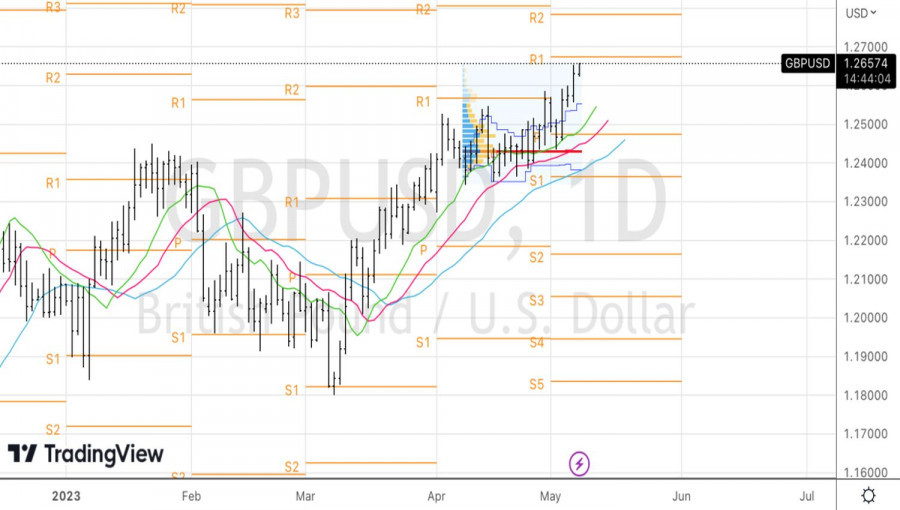The image size is (900, 510).
Task: Select the S5 pivot level label
Action: point(536,384)
